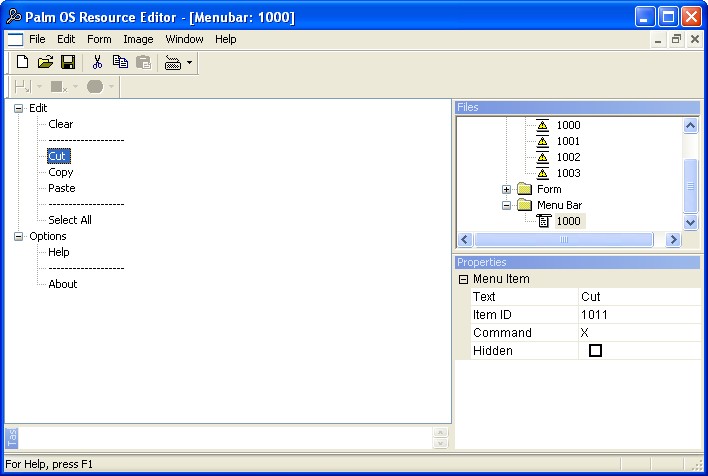Select the Edit node in tree
The image size is (708, 476).
point(38,108)
